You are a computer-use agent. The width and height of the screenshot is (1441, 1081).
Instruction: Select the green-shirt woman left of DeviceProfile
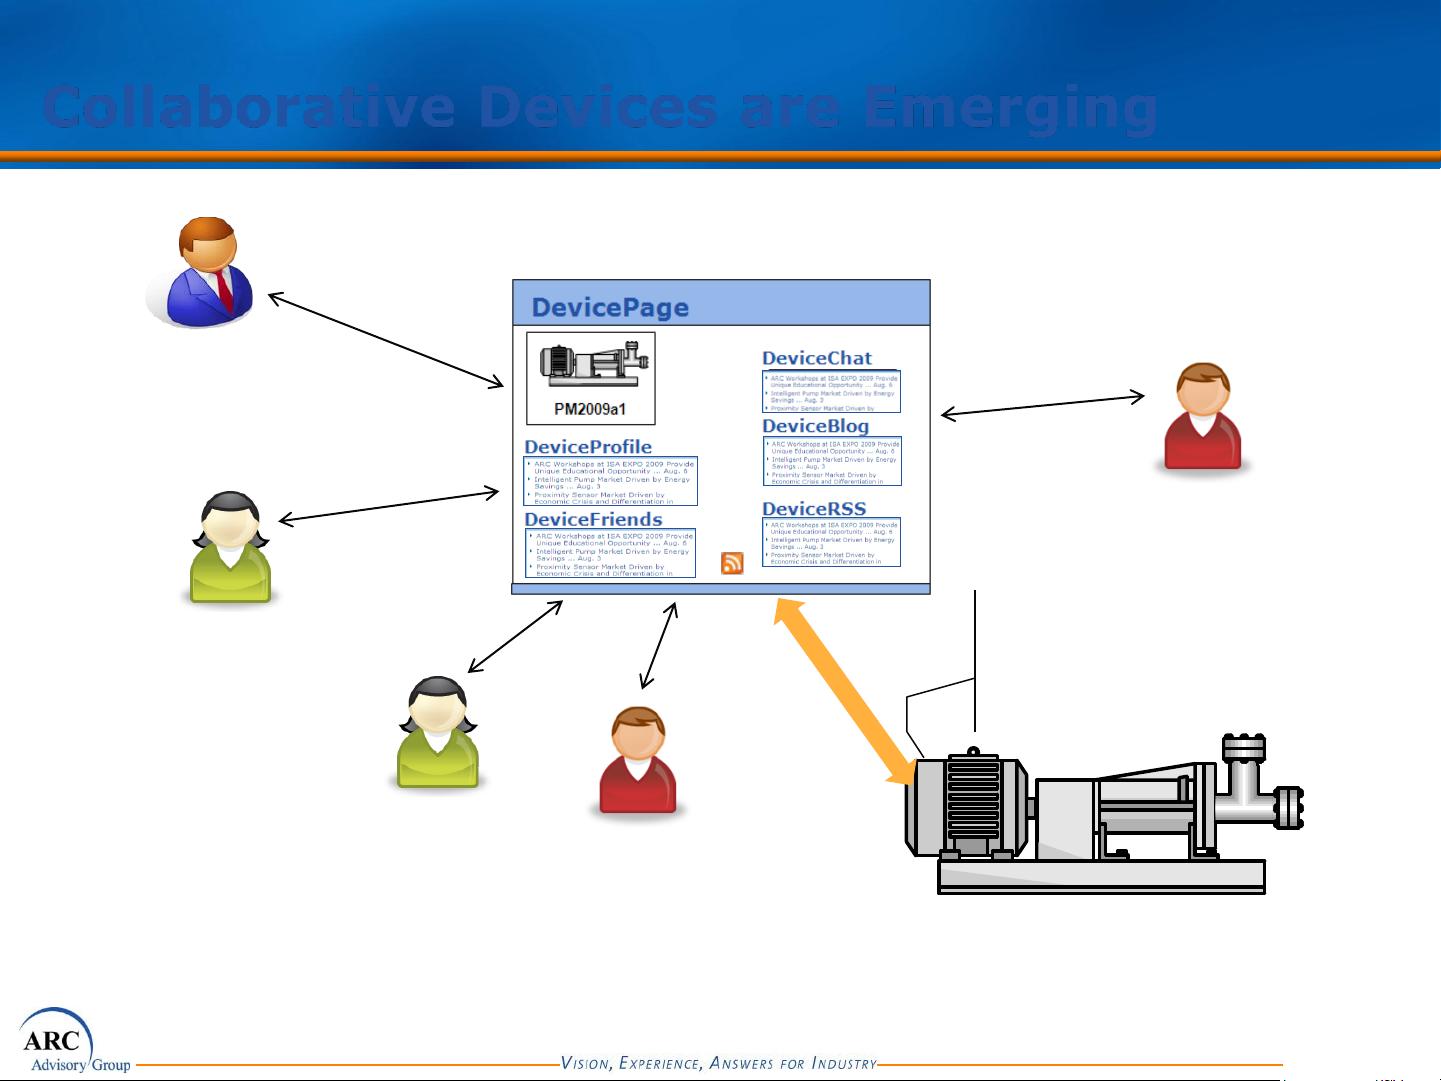click(x=230, y=547)
